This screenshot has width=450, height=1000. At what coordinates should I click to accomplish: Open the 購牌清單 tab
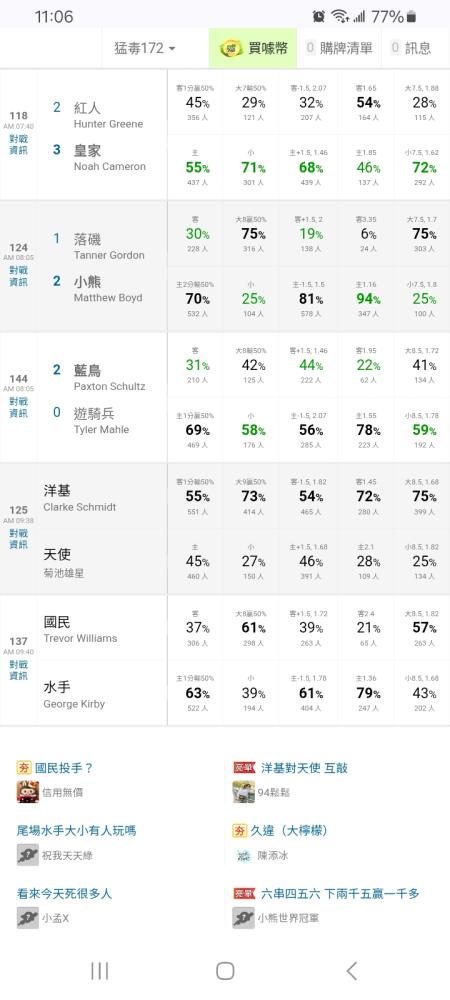point(339,48)
